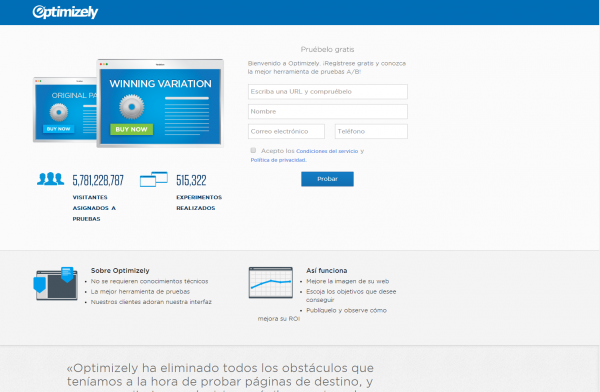
Task: Click "No se requieren conocimientos técnicos" text
Action: 150,281
